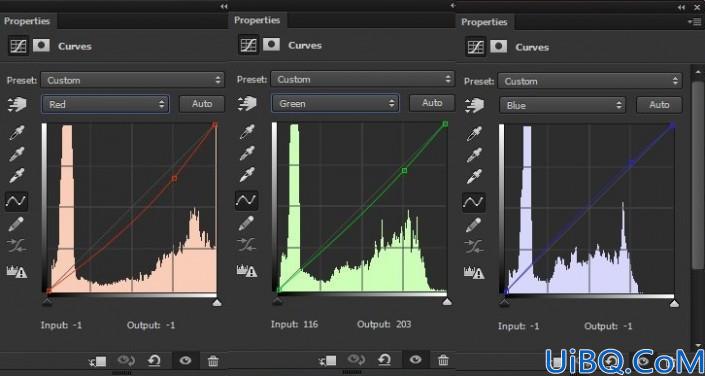Select pencil draw curve tool in Green panel
This screenshot has height=376, width=705.
pos(246,223)
